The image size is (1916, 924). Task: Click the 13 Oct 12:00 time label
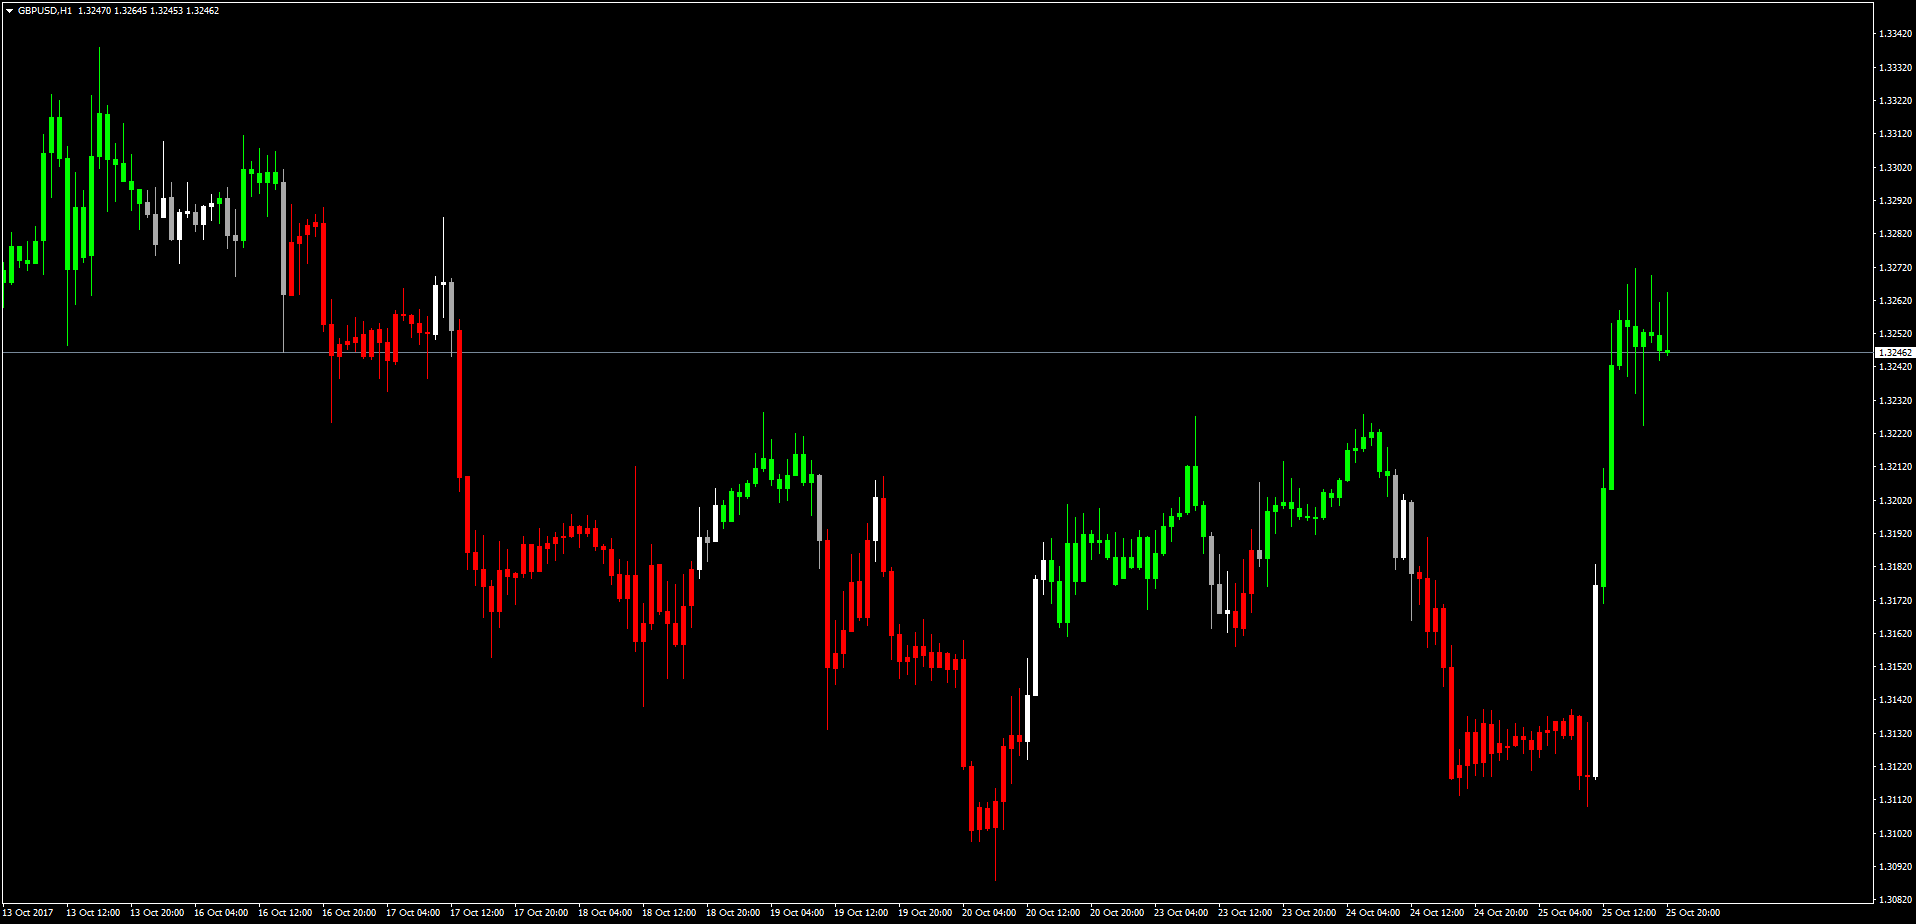[93, 913]
